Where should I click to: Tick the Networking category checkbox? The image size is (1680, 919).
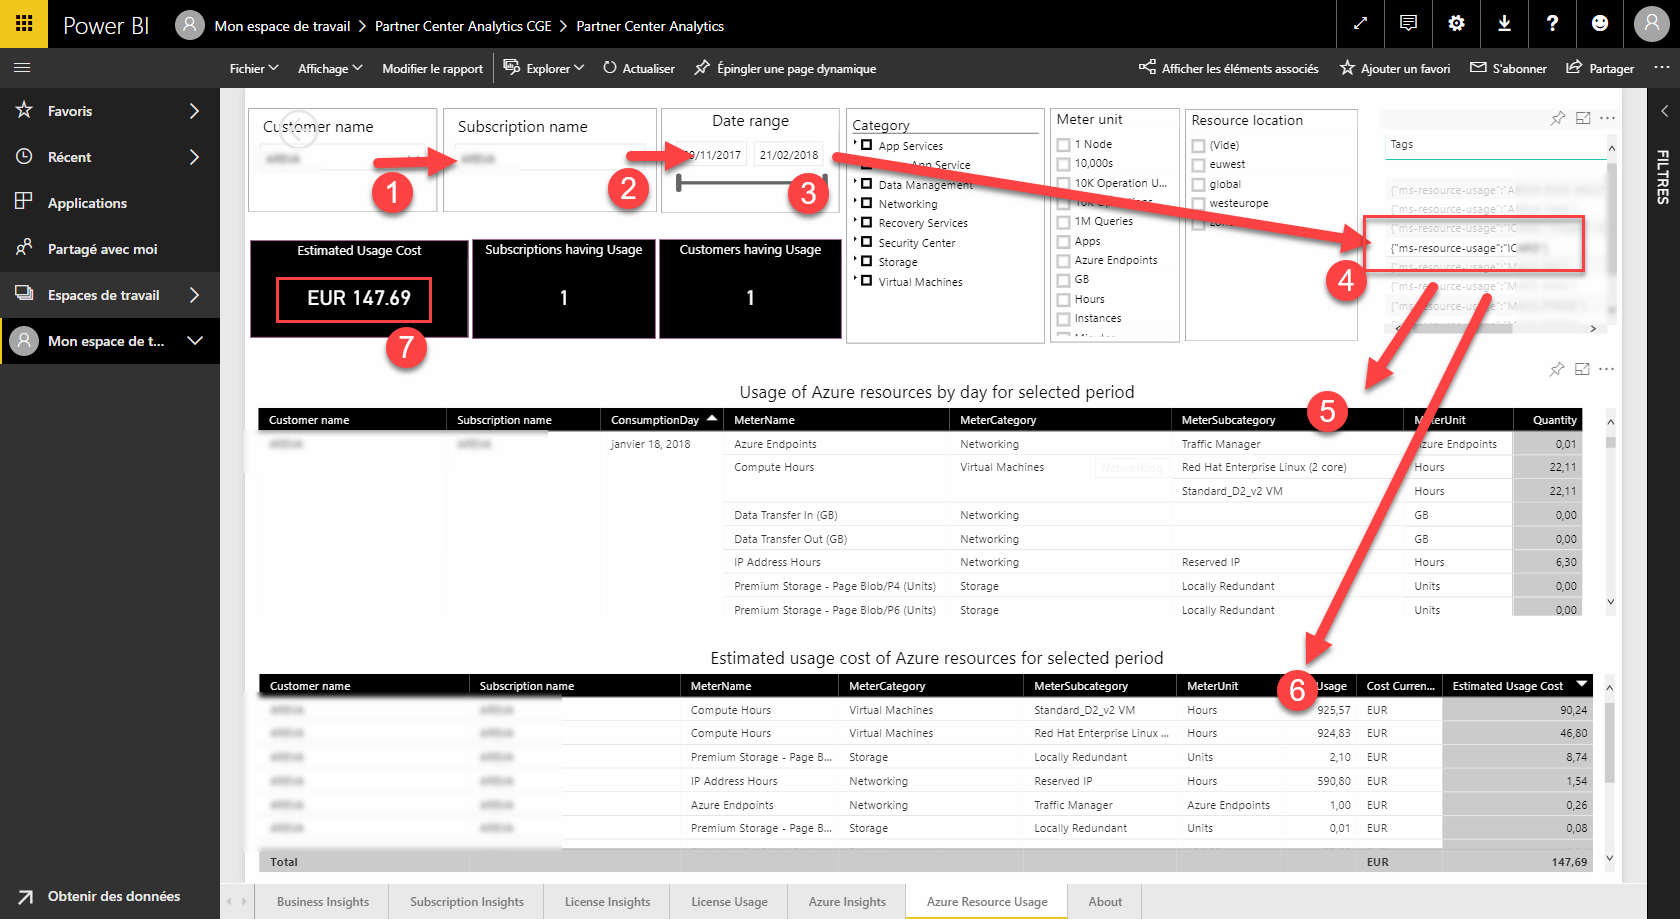867,203
